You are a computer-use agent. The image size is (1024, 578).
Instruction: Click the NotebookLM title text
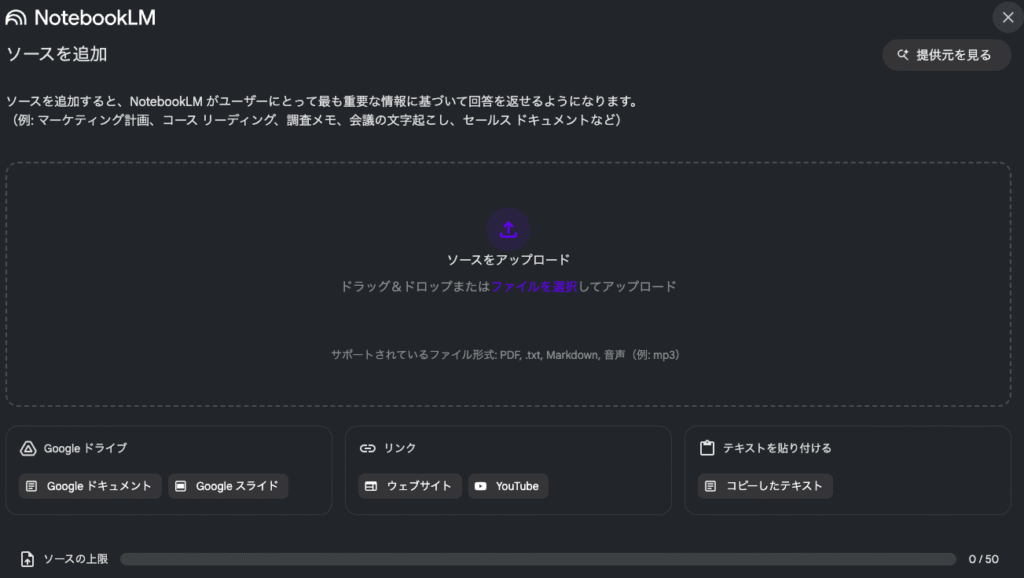(95, 18)
